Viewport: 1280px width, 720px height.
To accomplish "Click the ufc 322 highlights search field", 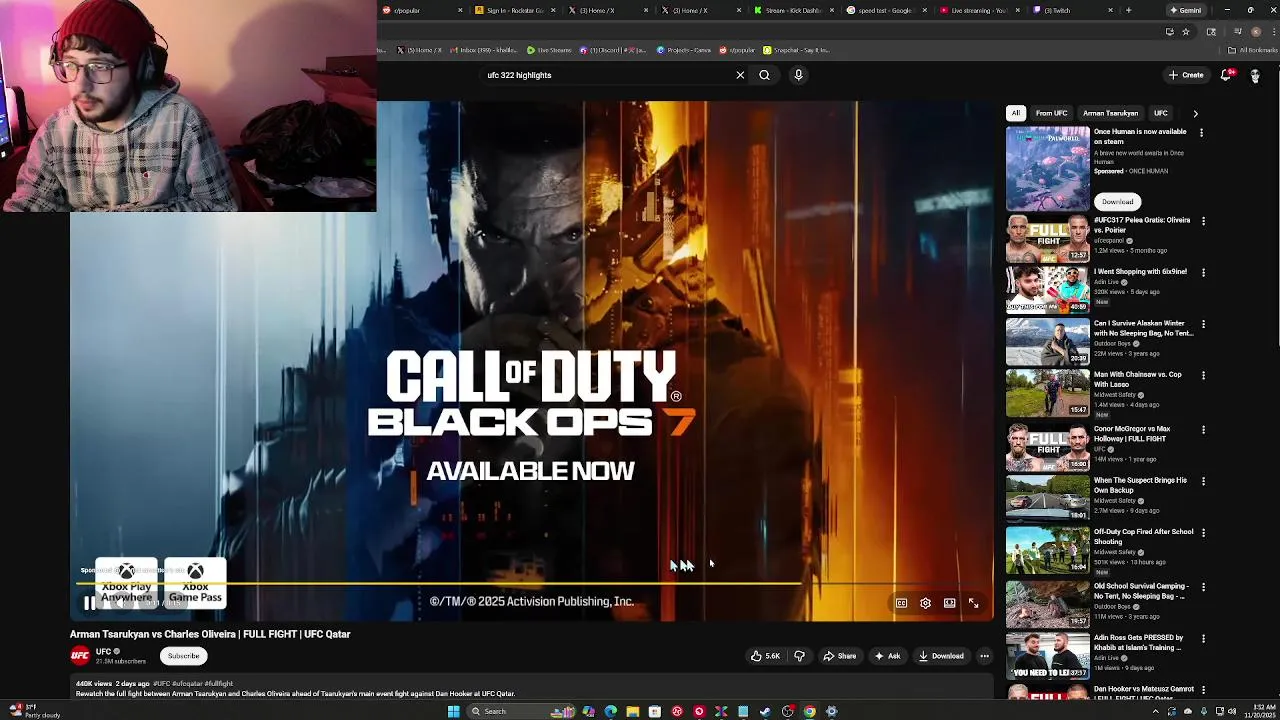I will tap(608, 75).
